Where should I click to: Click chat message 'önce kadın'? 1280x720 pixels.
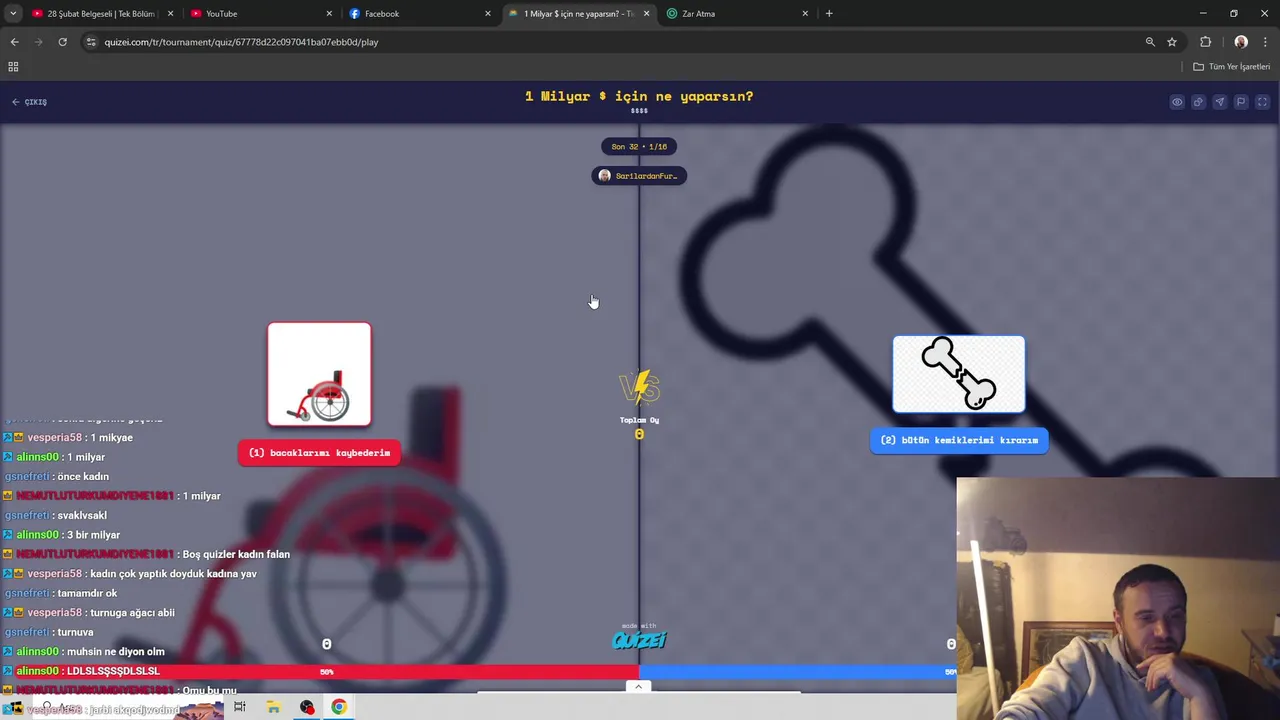click(x=83, y=477)
